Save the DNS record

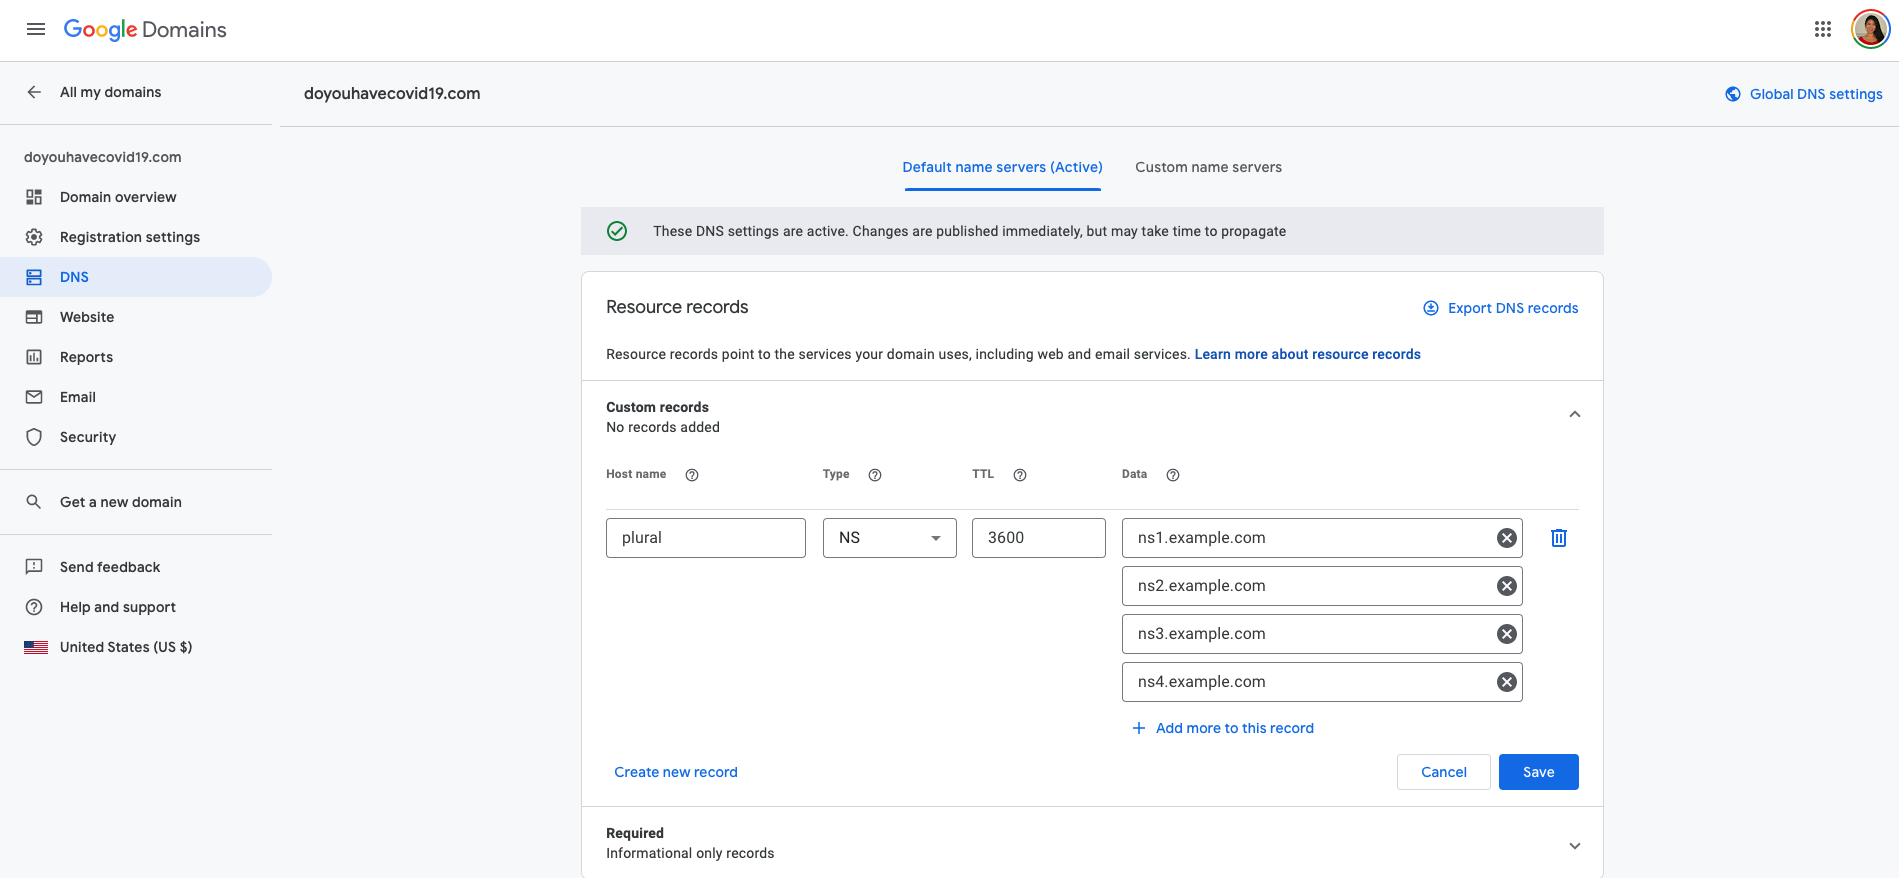pos(1538,772)
